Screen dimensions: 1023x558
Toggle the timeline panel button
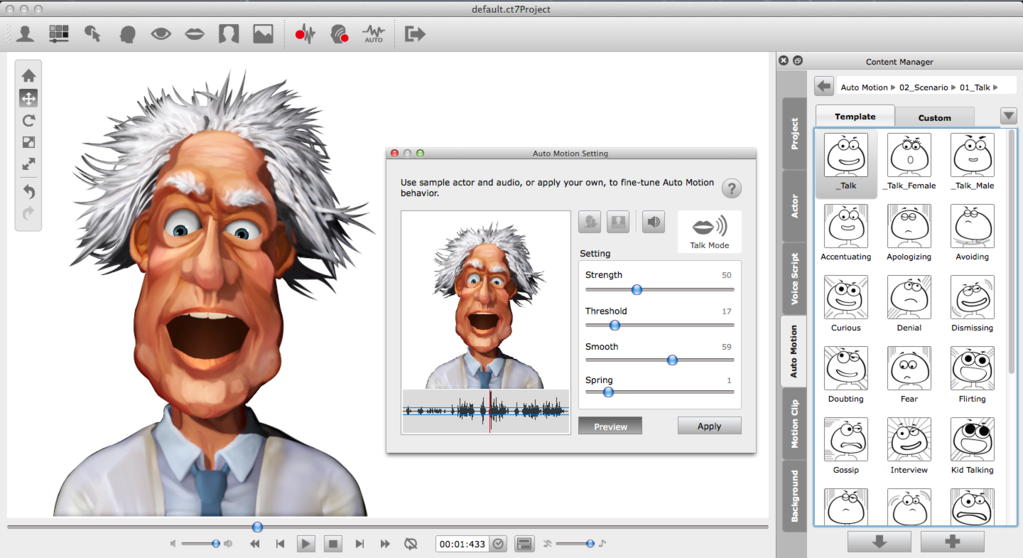click(524, 544)
